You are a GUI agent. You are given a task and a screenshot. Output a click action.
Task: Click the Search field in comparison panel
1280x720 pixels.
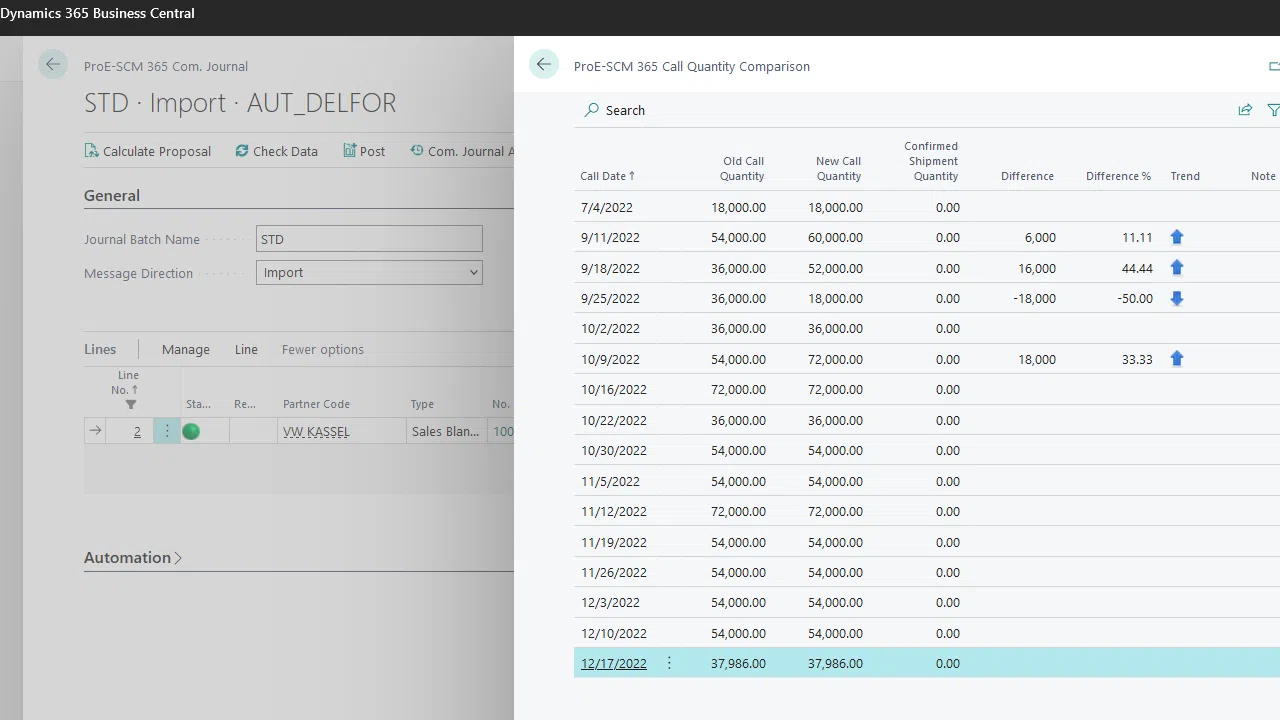click(x=625, y=110)
